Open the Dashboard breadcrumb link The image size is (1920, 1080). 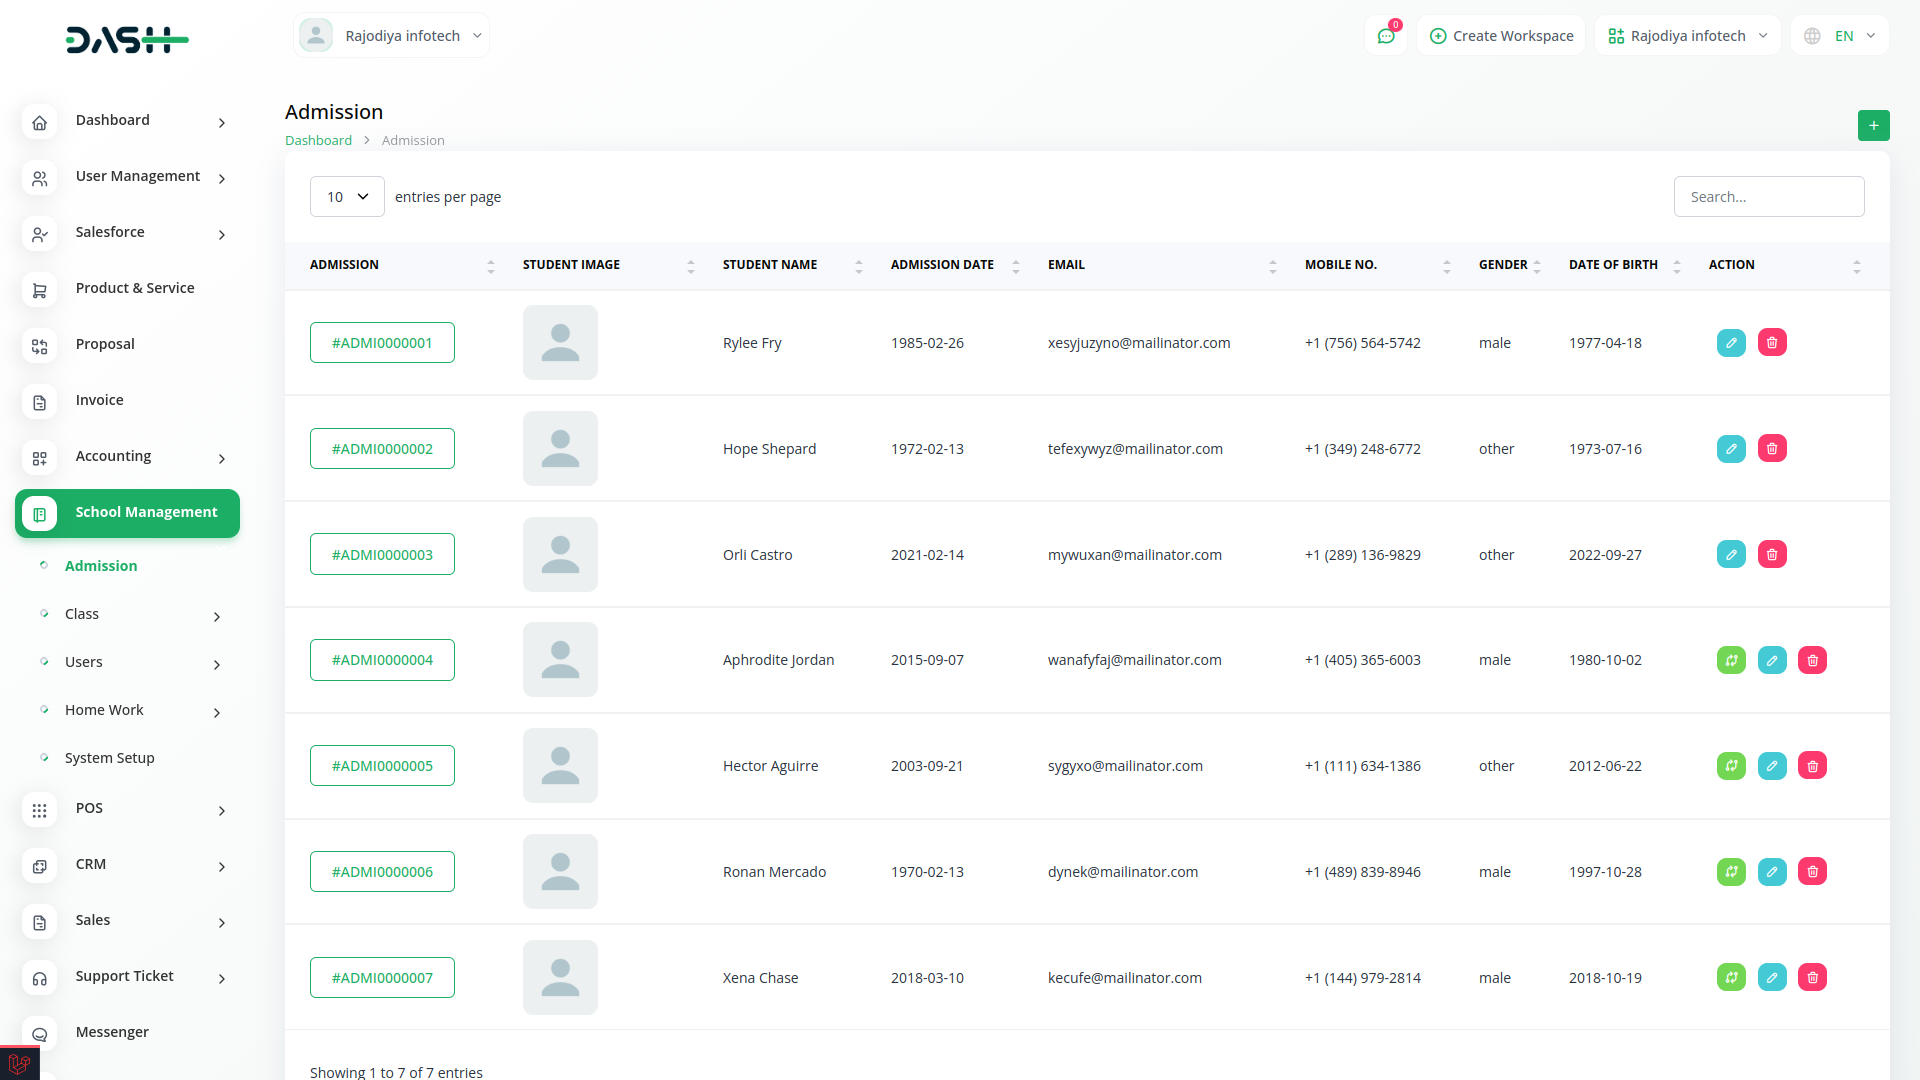point(318,141)
